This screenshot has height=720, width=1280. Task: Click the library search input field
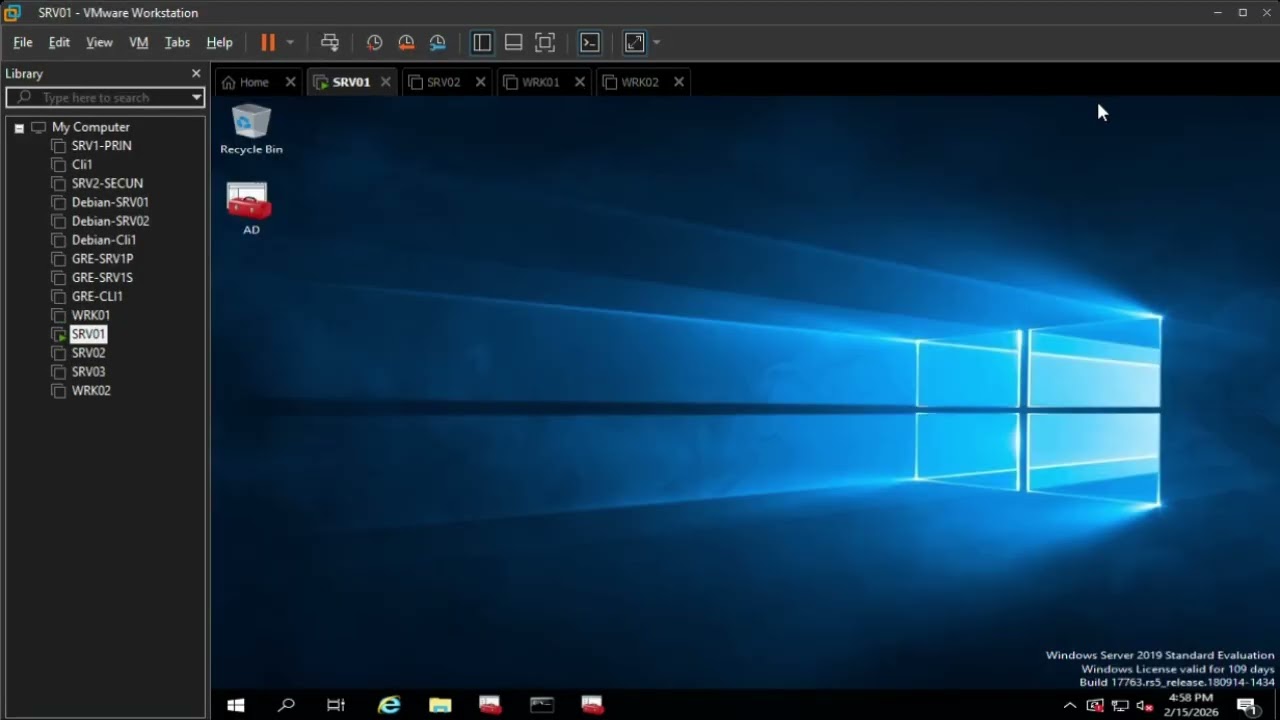tap(105, 98)
